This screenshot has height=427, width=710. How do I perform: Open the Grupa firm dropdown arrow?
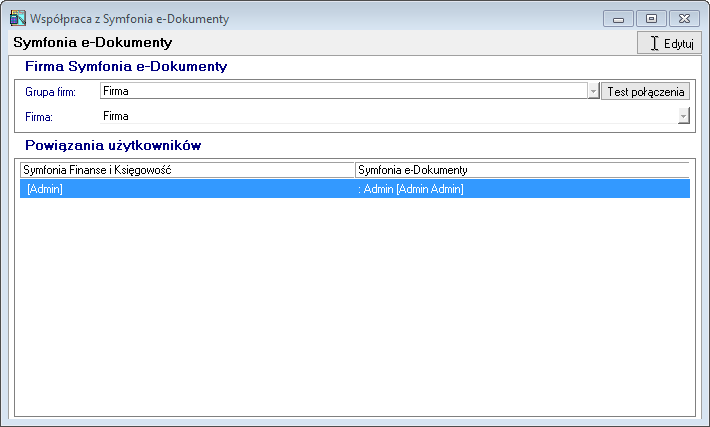pyautogui.click(x=594, y=91)
